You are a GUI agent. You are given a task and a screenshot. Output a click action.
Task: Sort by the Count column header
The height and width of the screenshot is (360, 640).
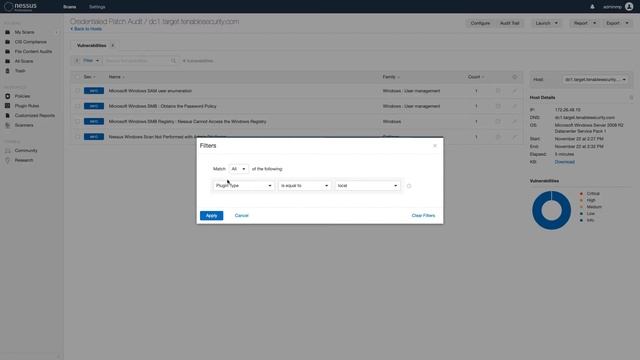tap(476, 77)
